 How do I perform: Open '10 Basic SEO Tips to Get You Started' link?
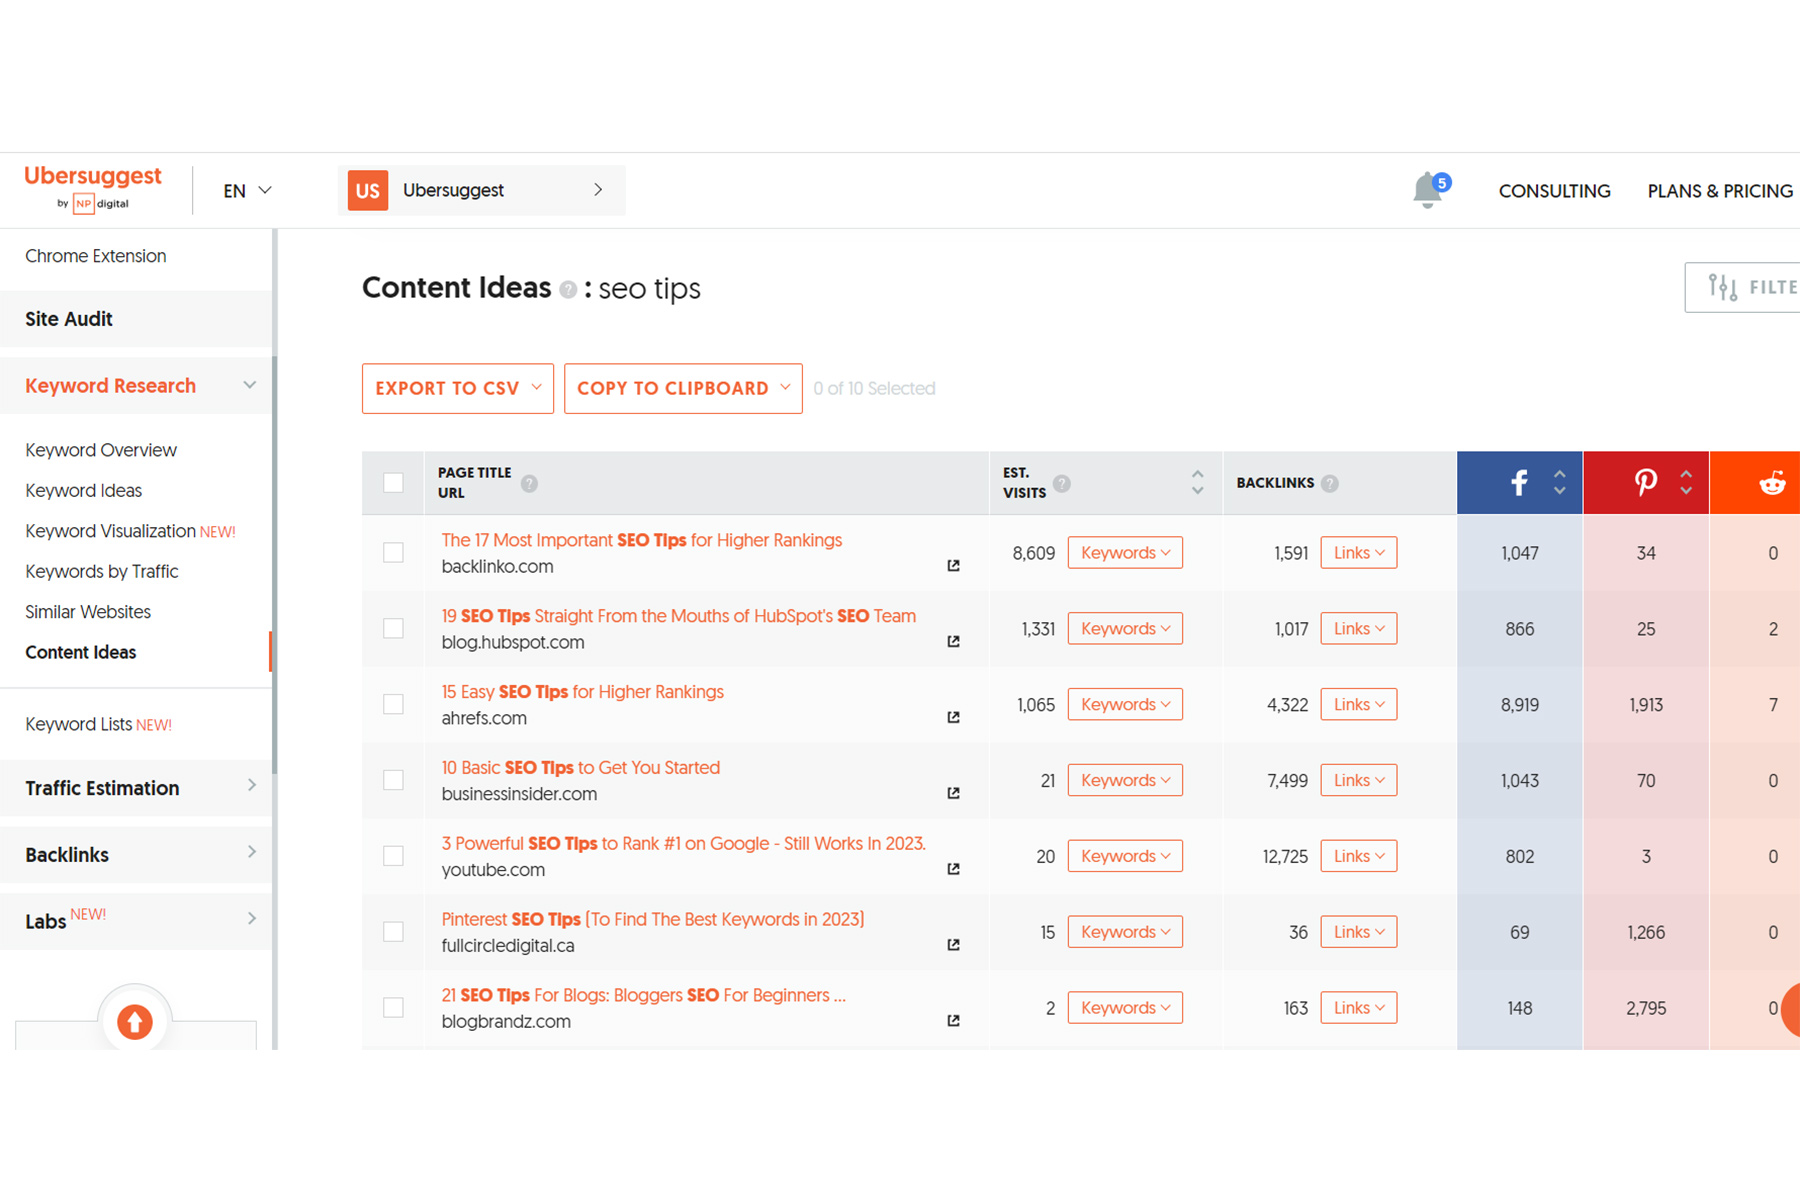coord(581,768)
